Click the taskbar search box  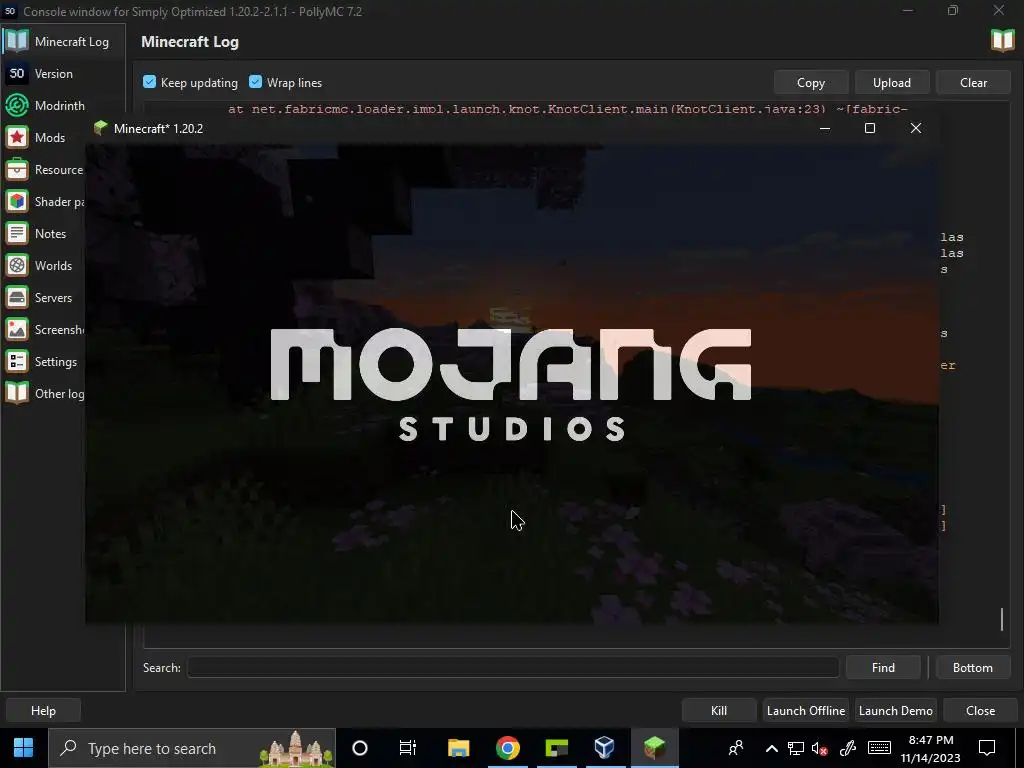pyautogui.click(x=192, y=748)
